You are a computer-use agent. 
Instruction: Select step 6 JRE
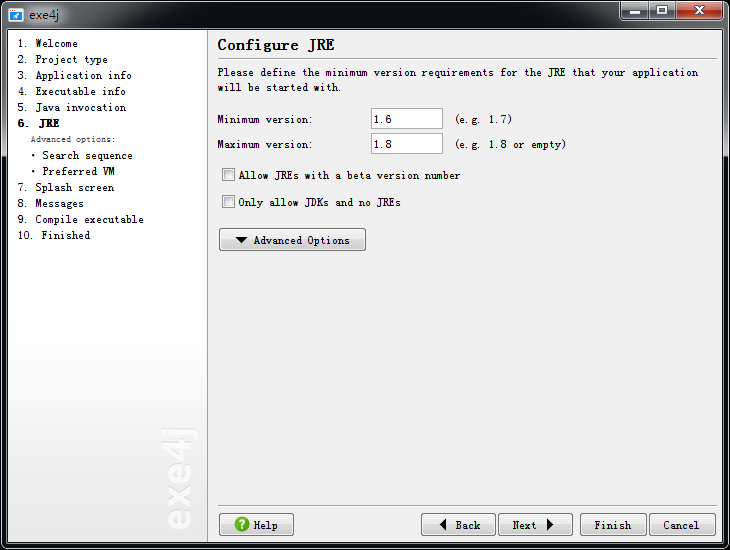(x=39, y=123)
